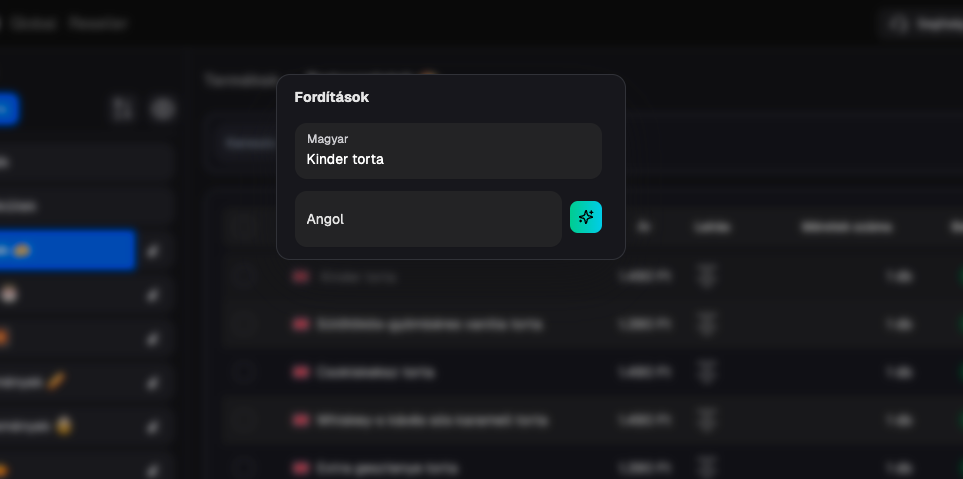
Task: Click the red flag icon beside Csokoládés torta
Action: coord(300,372)
